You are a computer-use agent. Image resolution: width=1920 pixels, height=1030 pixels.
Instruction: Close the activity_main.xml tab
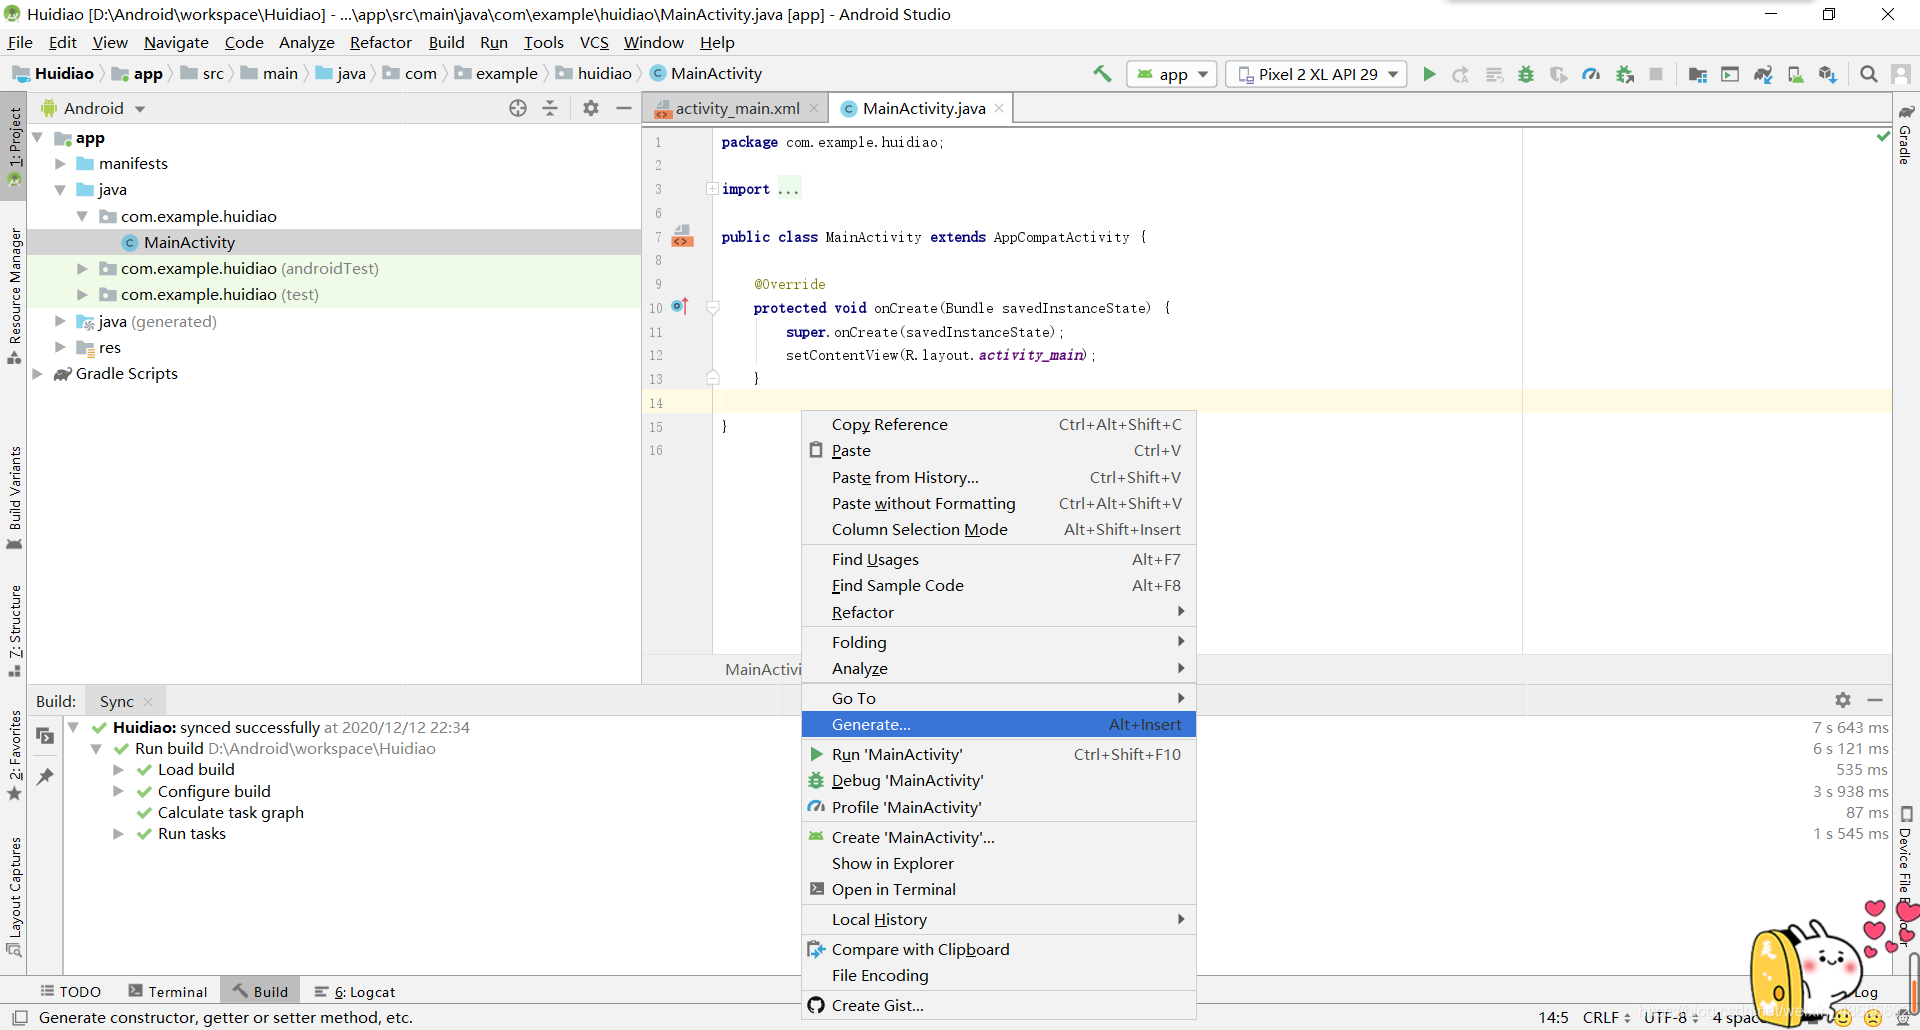coord(814,108)
